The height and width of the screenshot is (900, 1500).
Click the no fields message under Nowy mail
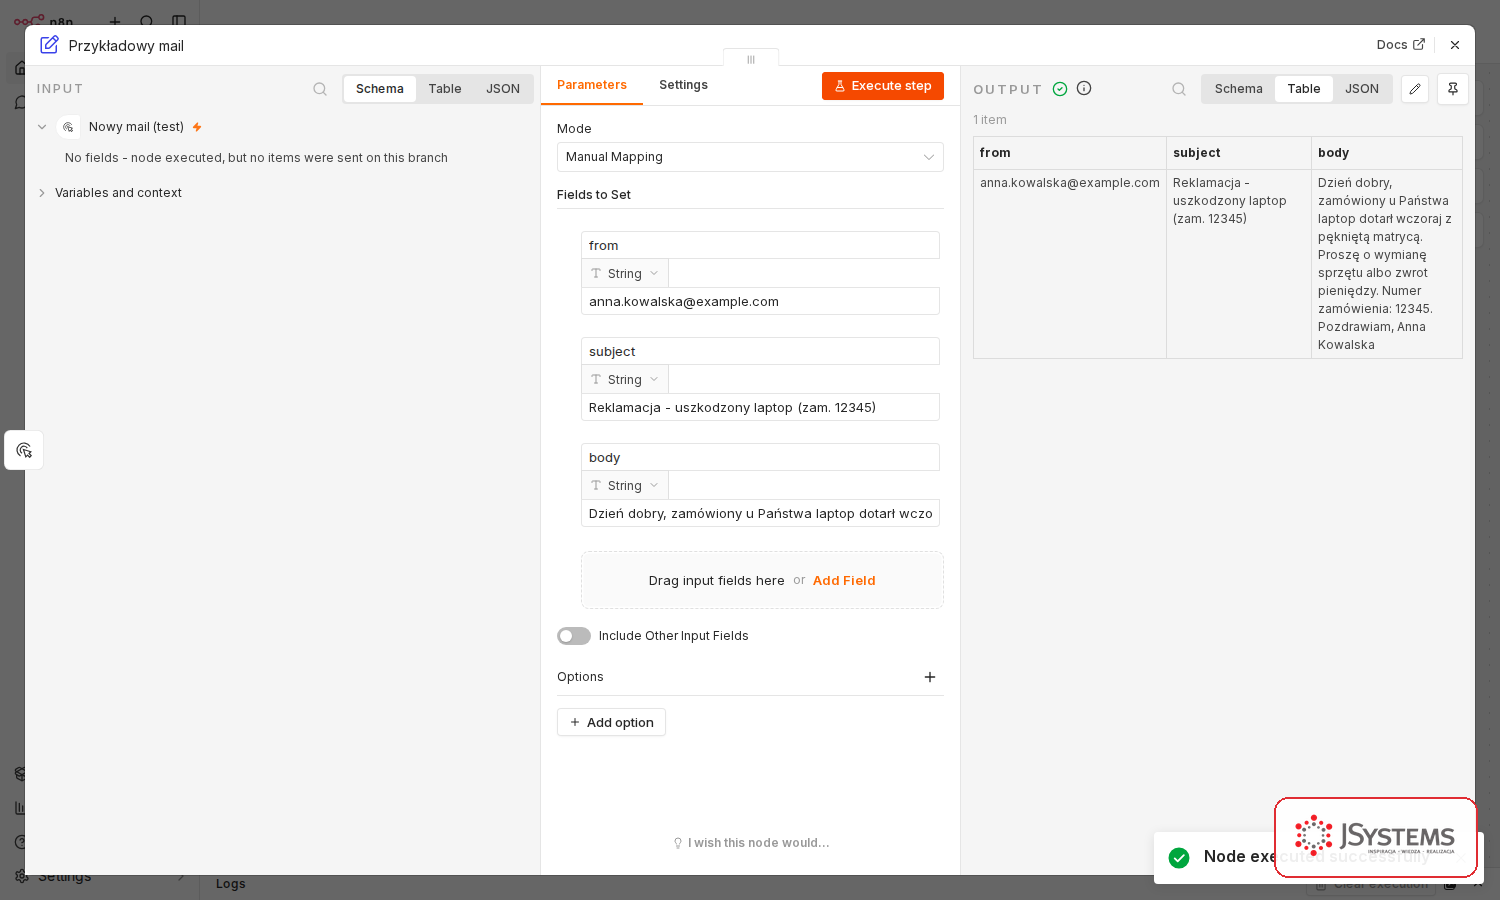(256, 158)
